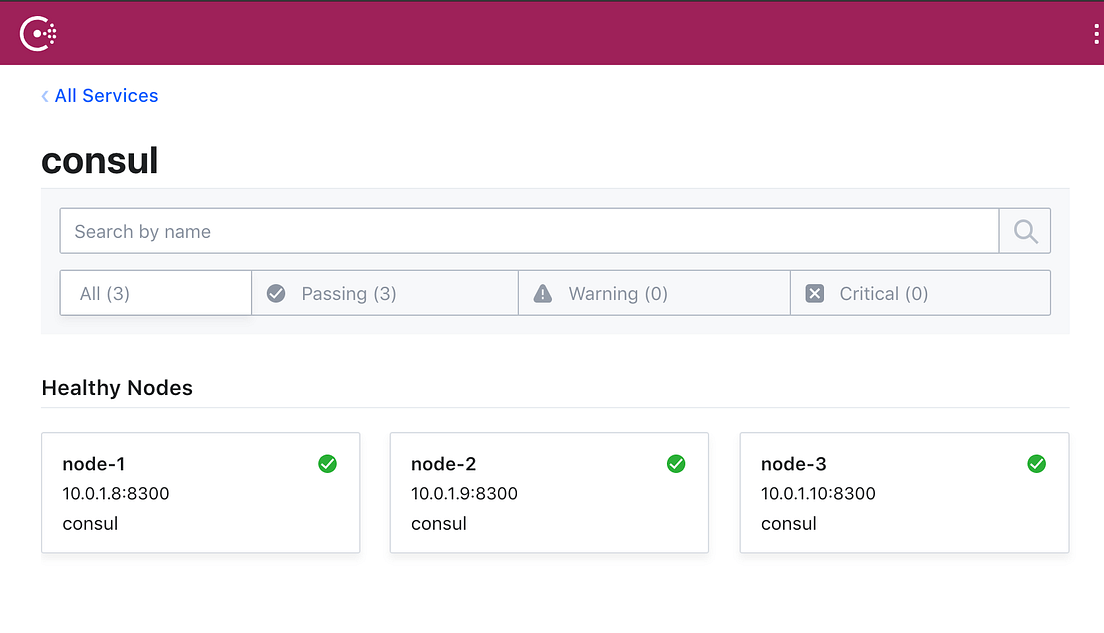Select the All (3) filter tab

[x=156, y=293]
